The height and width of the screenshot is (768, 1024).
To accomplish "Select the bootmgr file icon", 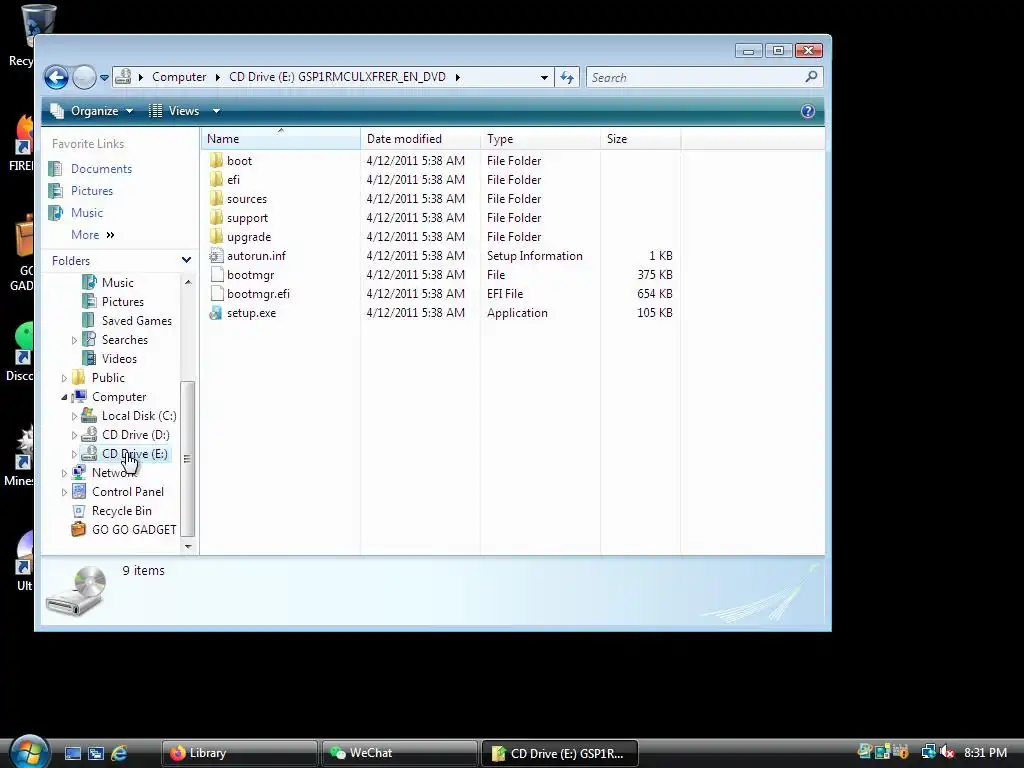I will (x=216, y=275).
